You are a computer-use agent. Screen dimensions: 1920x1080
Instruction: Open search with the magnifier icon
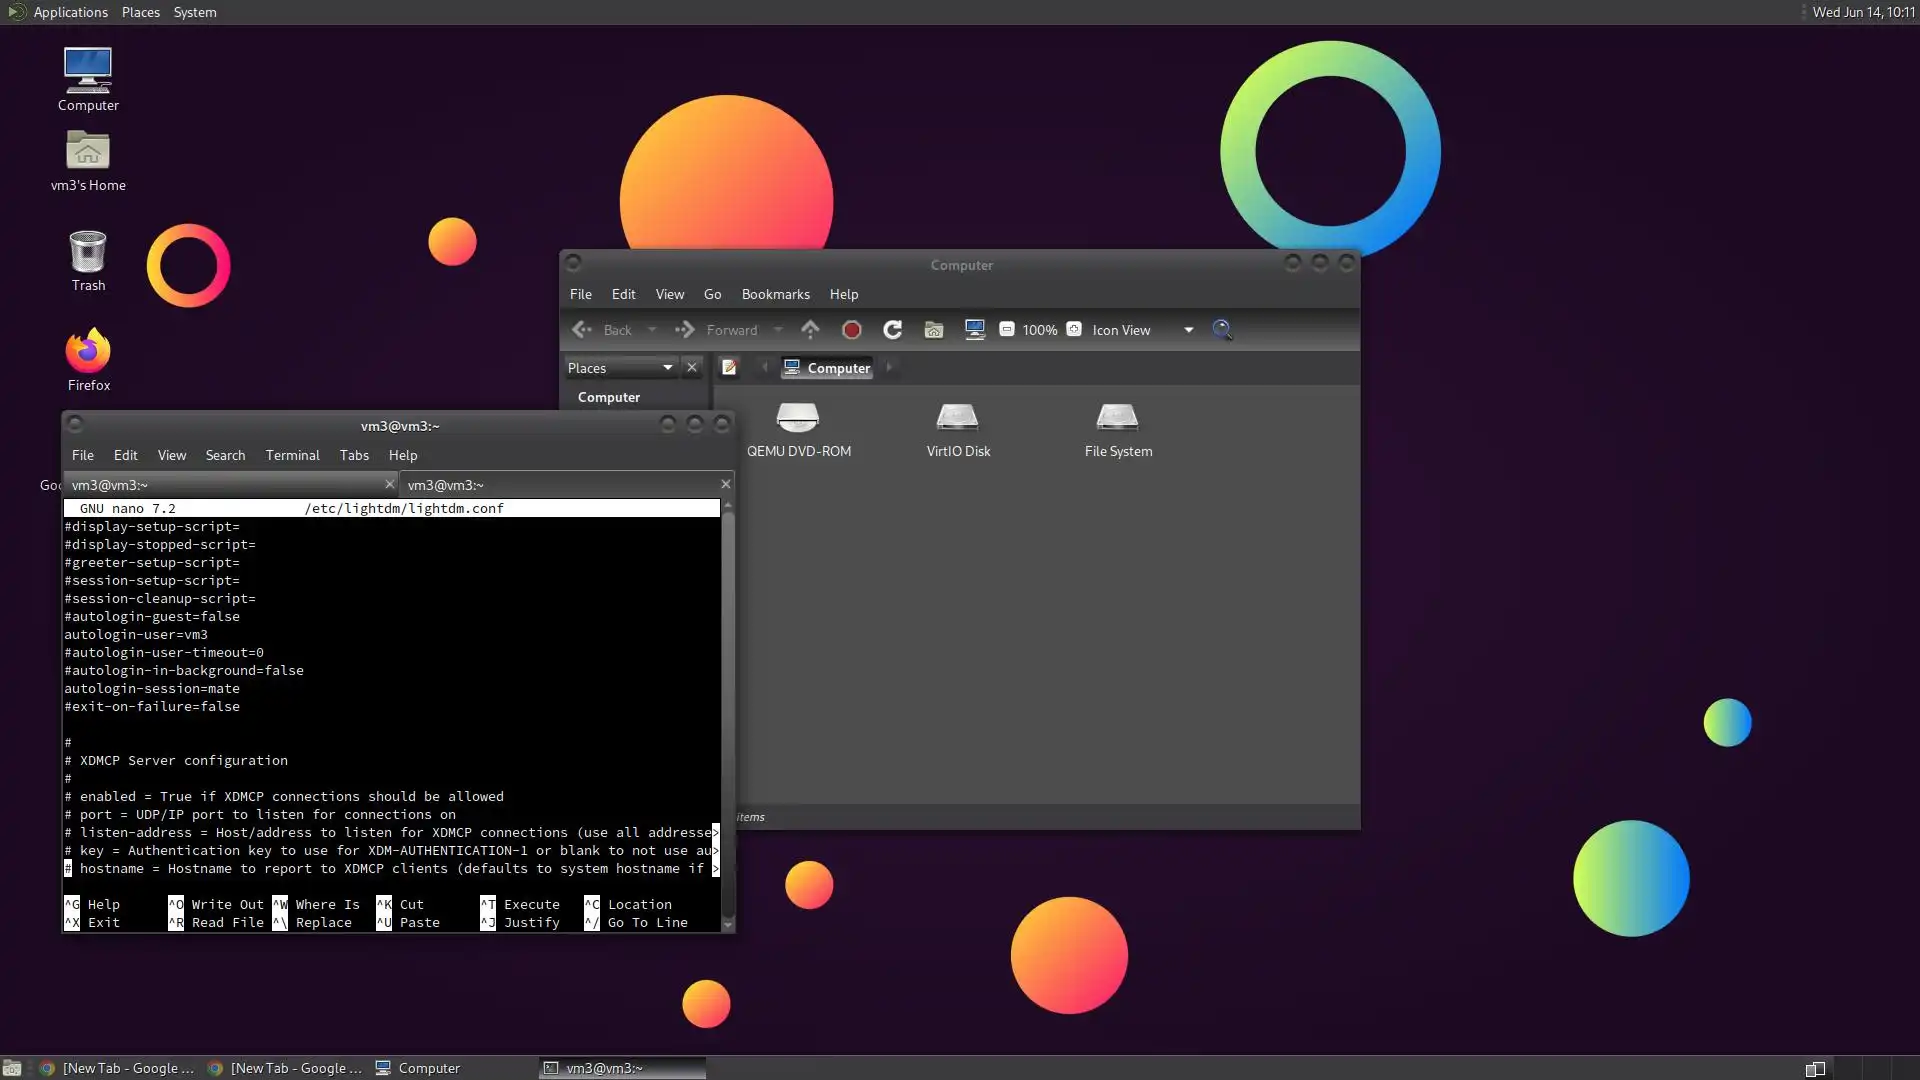[x=1222, y=330]
